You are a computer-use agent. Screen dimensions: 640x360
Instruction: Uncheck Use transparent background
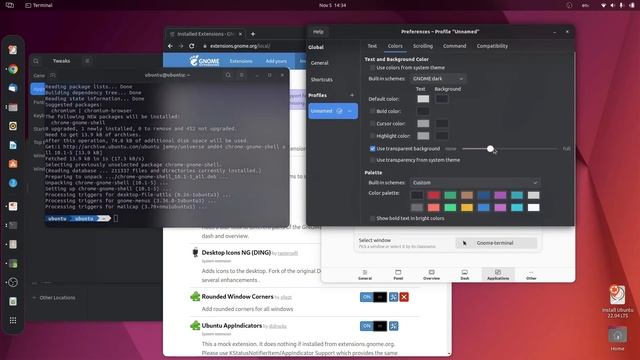coord(372,149)
